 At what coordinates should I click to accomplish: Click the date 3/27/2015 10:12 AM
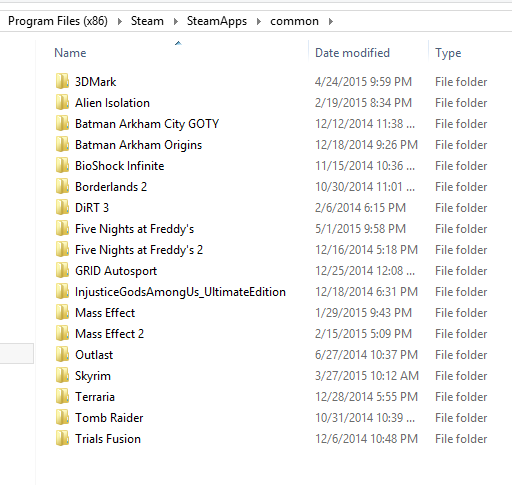(x=367, y=376)
